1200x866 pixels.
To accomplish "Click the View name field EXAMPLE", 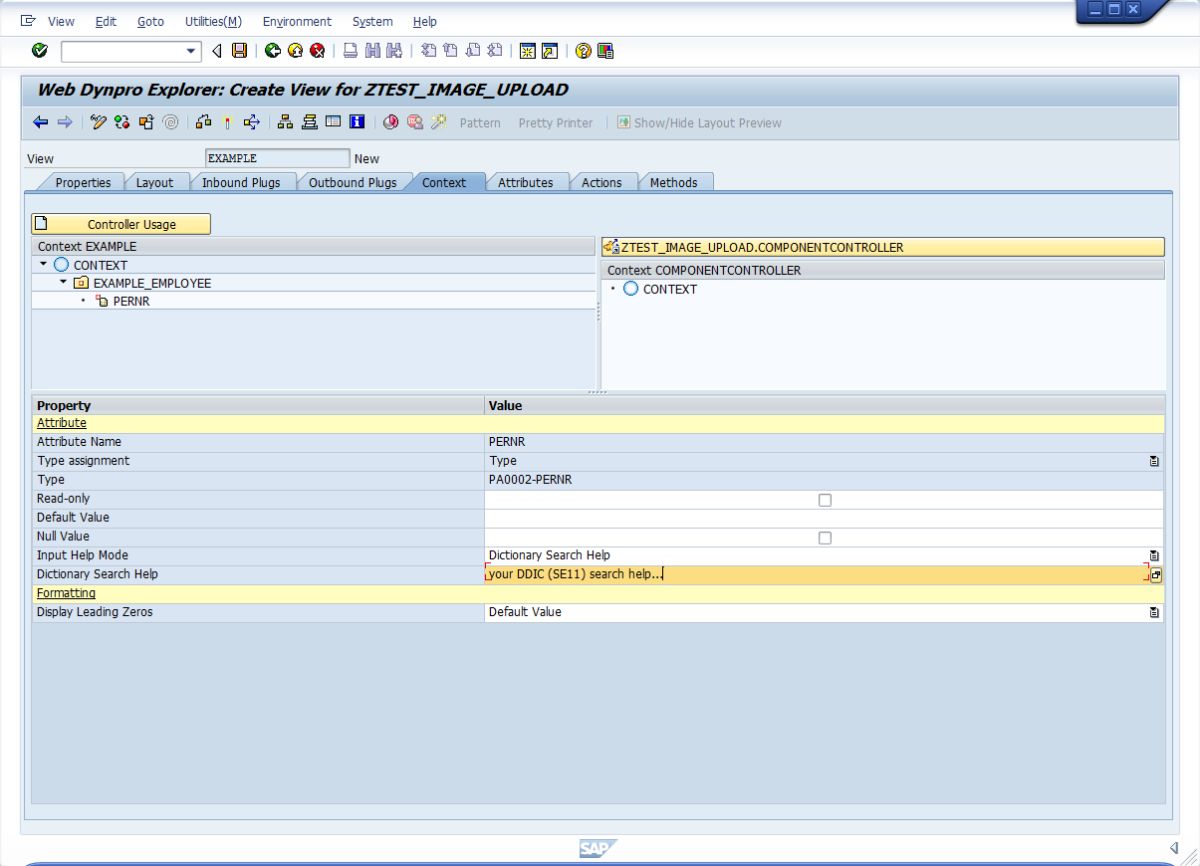I will [x=276, y=158].
